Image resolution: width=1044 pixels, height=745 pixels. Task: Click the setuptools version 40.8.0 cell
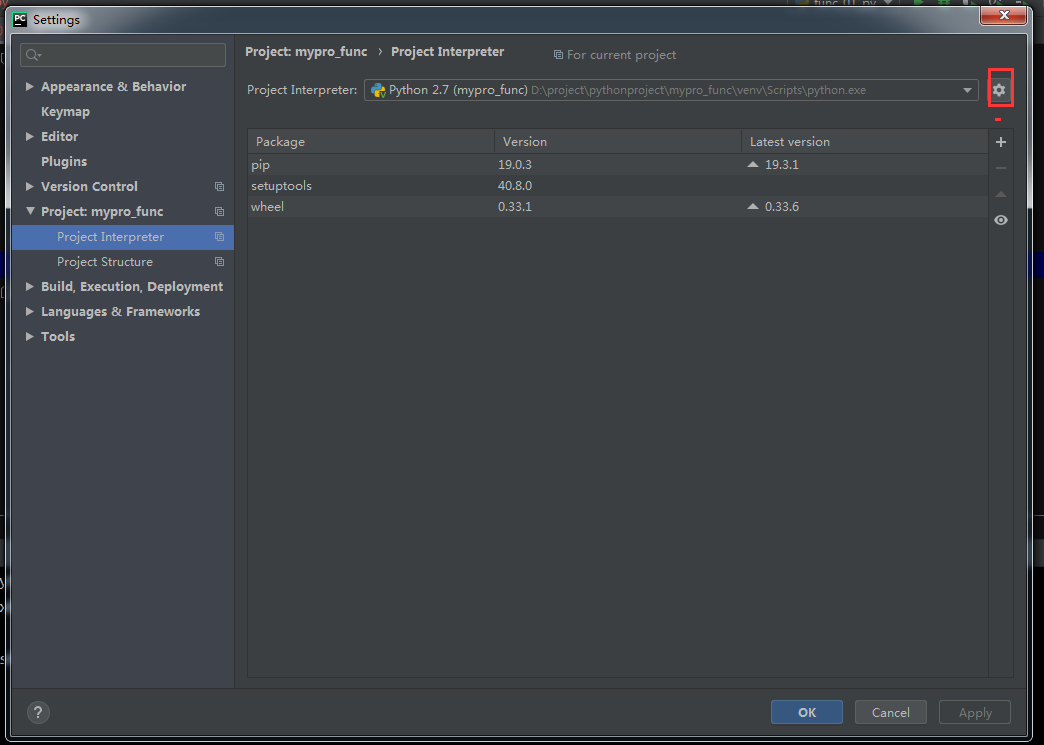tap(515, 186)
